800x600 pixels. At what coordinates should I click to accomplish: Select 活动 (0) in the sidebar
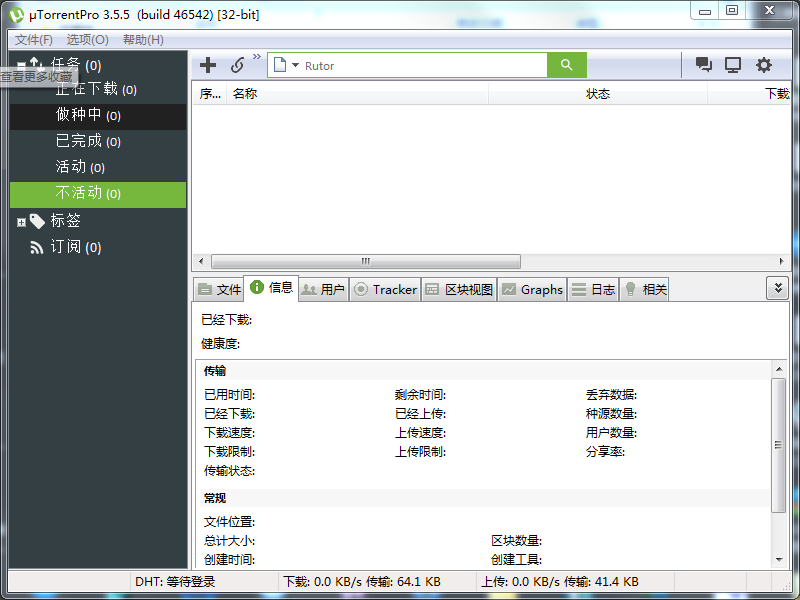(x=98, y=167)
